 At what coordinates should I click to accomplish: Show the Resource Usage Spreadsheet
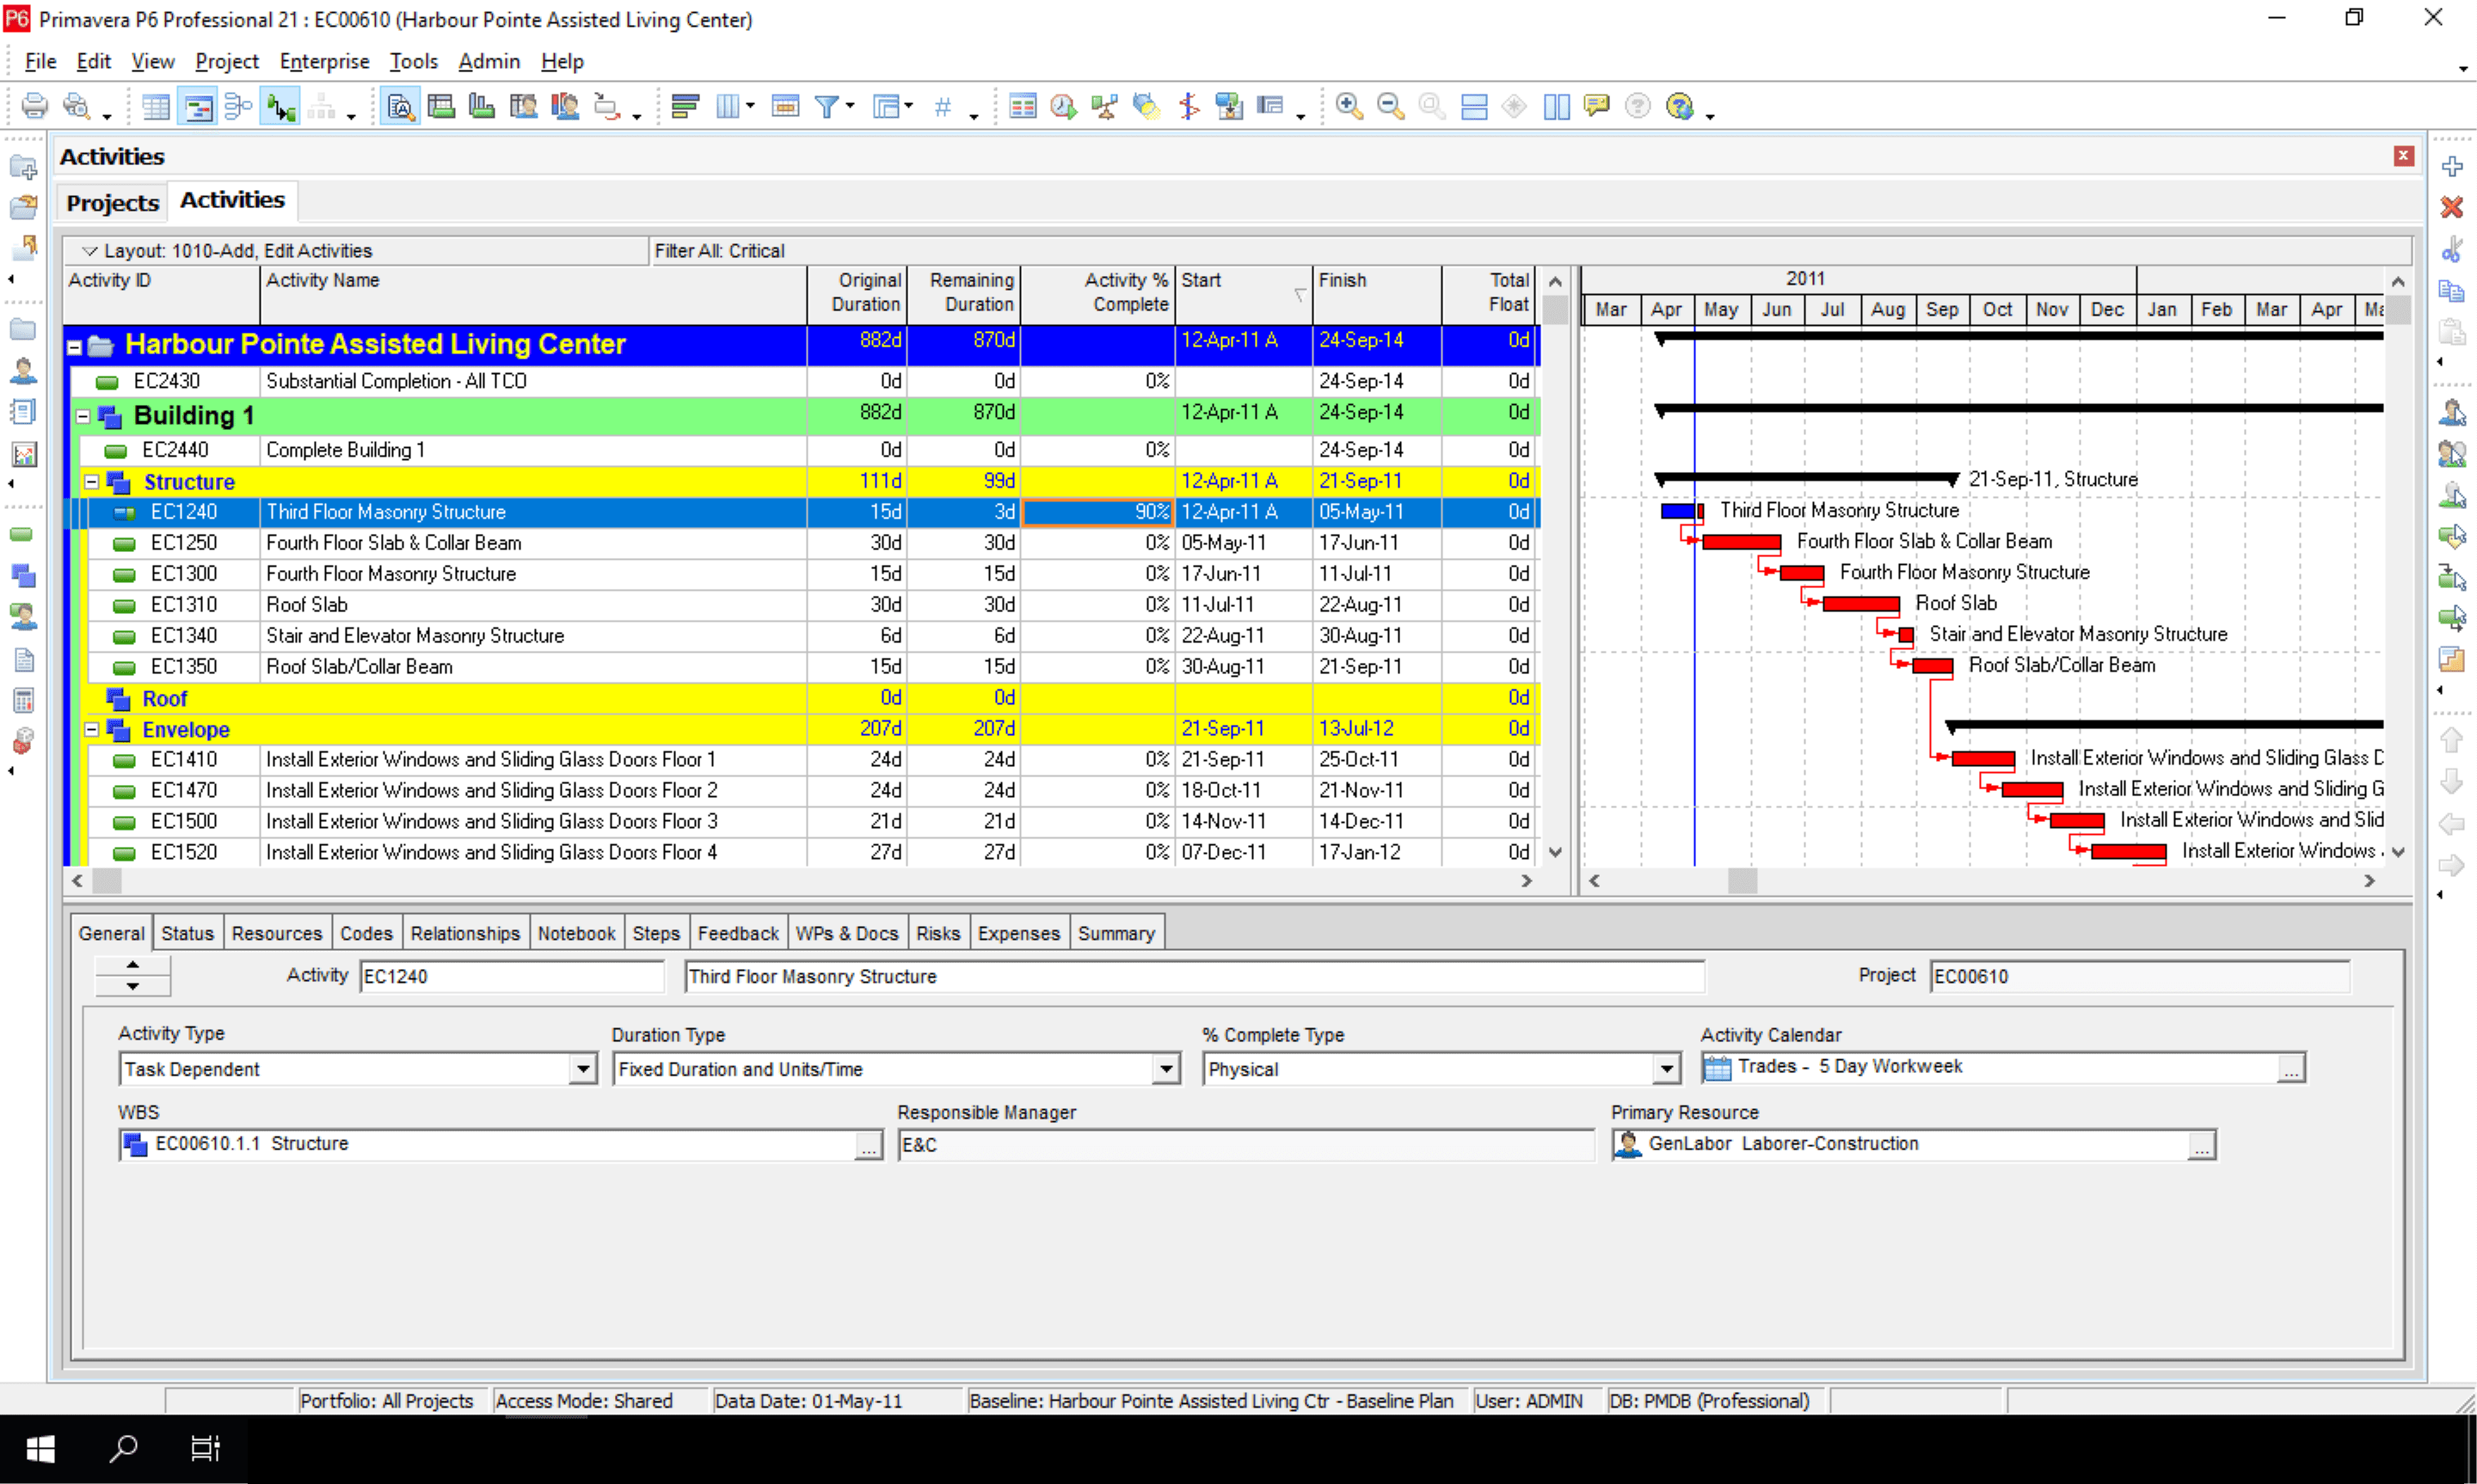point(523,106)
